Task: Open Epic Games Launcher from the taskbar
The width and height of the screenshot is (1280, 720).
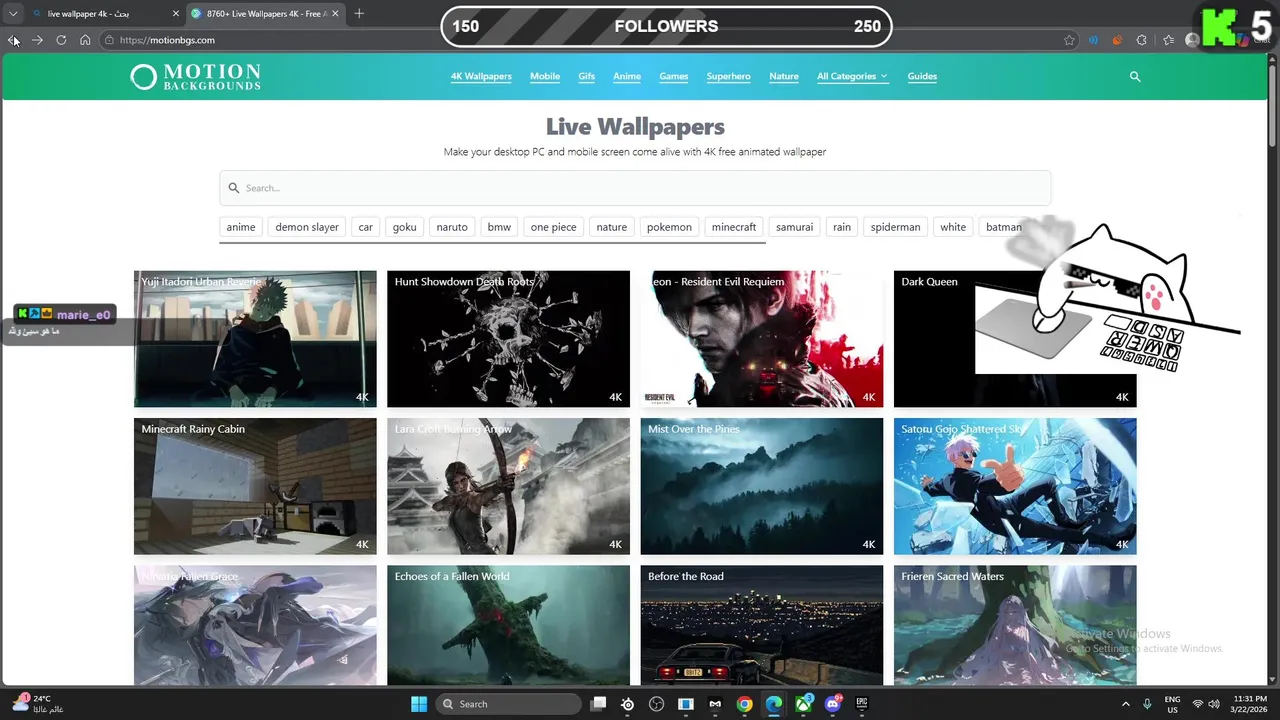Action: pyautogui.click(x=861, y=704)
